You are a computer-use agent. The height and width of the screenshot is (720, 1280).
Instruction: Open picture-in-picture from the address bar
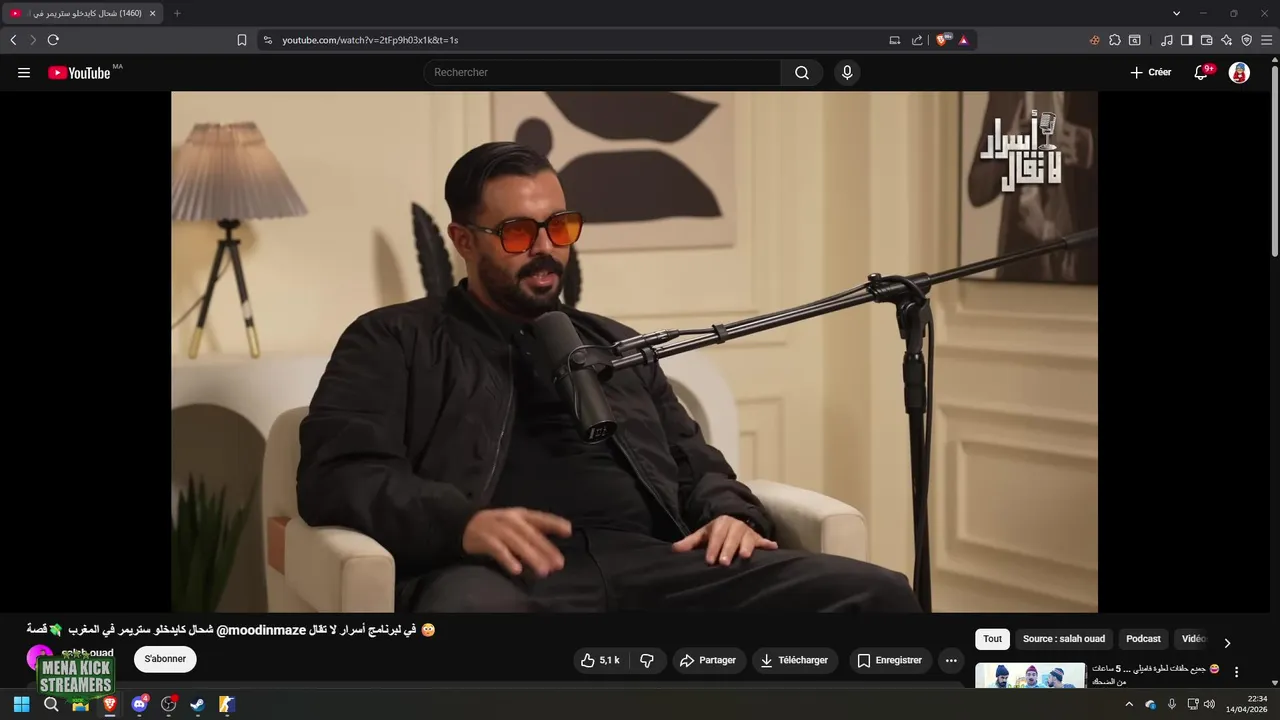point(895,40)
